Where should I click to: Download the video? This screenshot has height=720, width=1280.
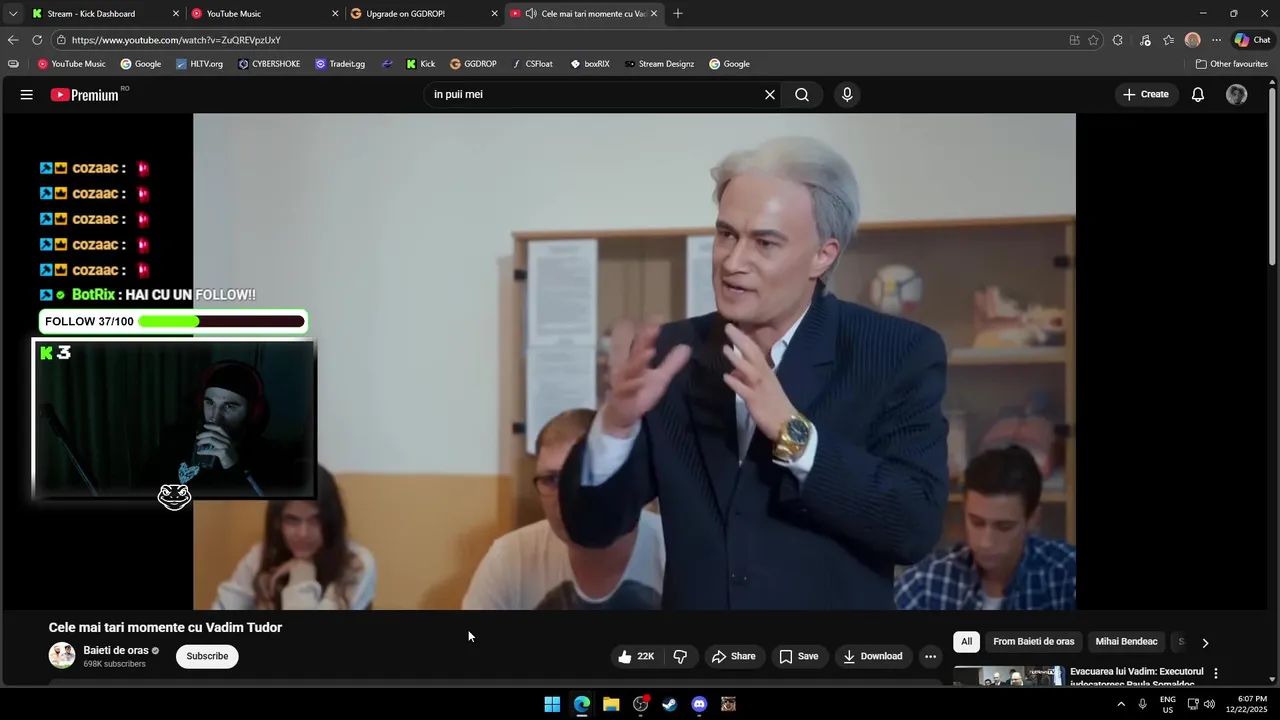pyautogui.click(x=872, y=657)
